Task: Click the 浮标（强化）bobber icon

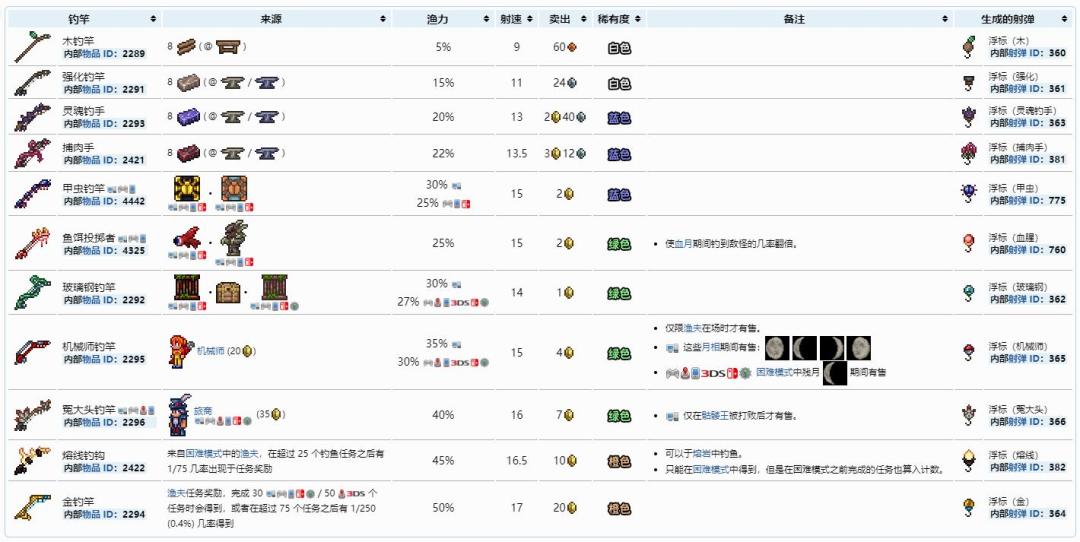Action: [969, 83]
